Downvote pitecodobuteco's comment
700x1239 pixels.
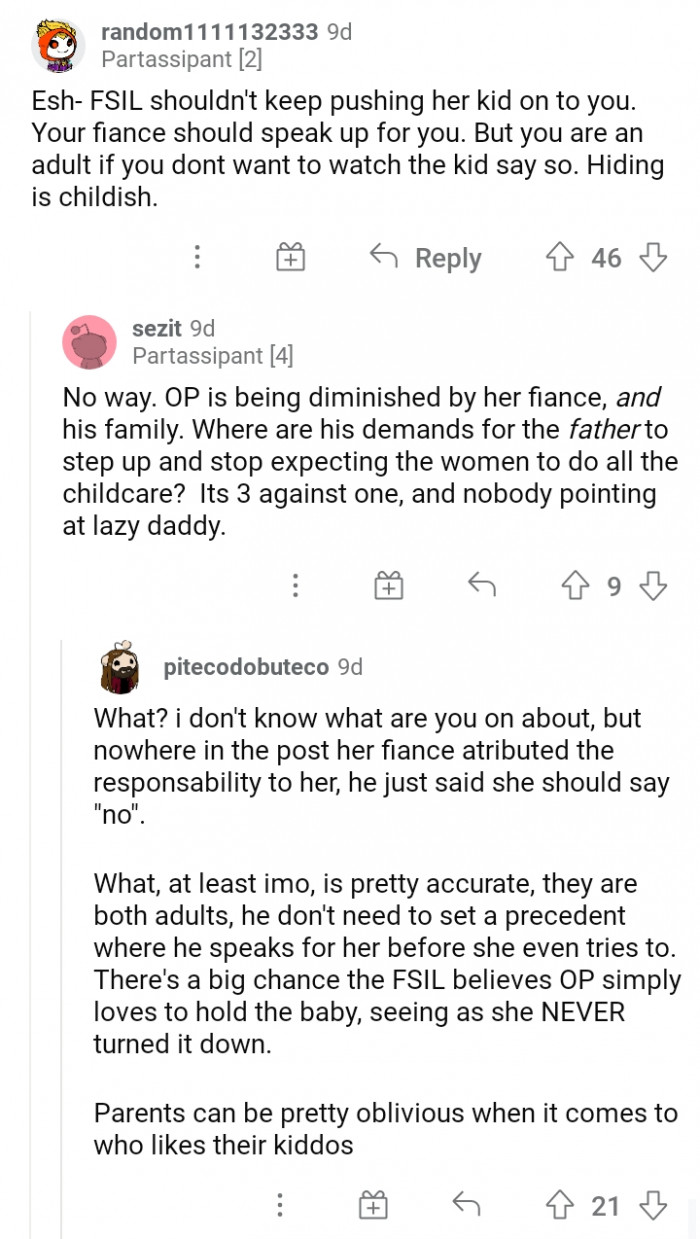pos(653,1206)
